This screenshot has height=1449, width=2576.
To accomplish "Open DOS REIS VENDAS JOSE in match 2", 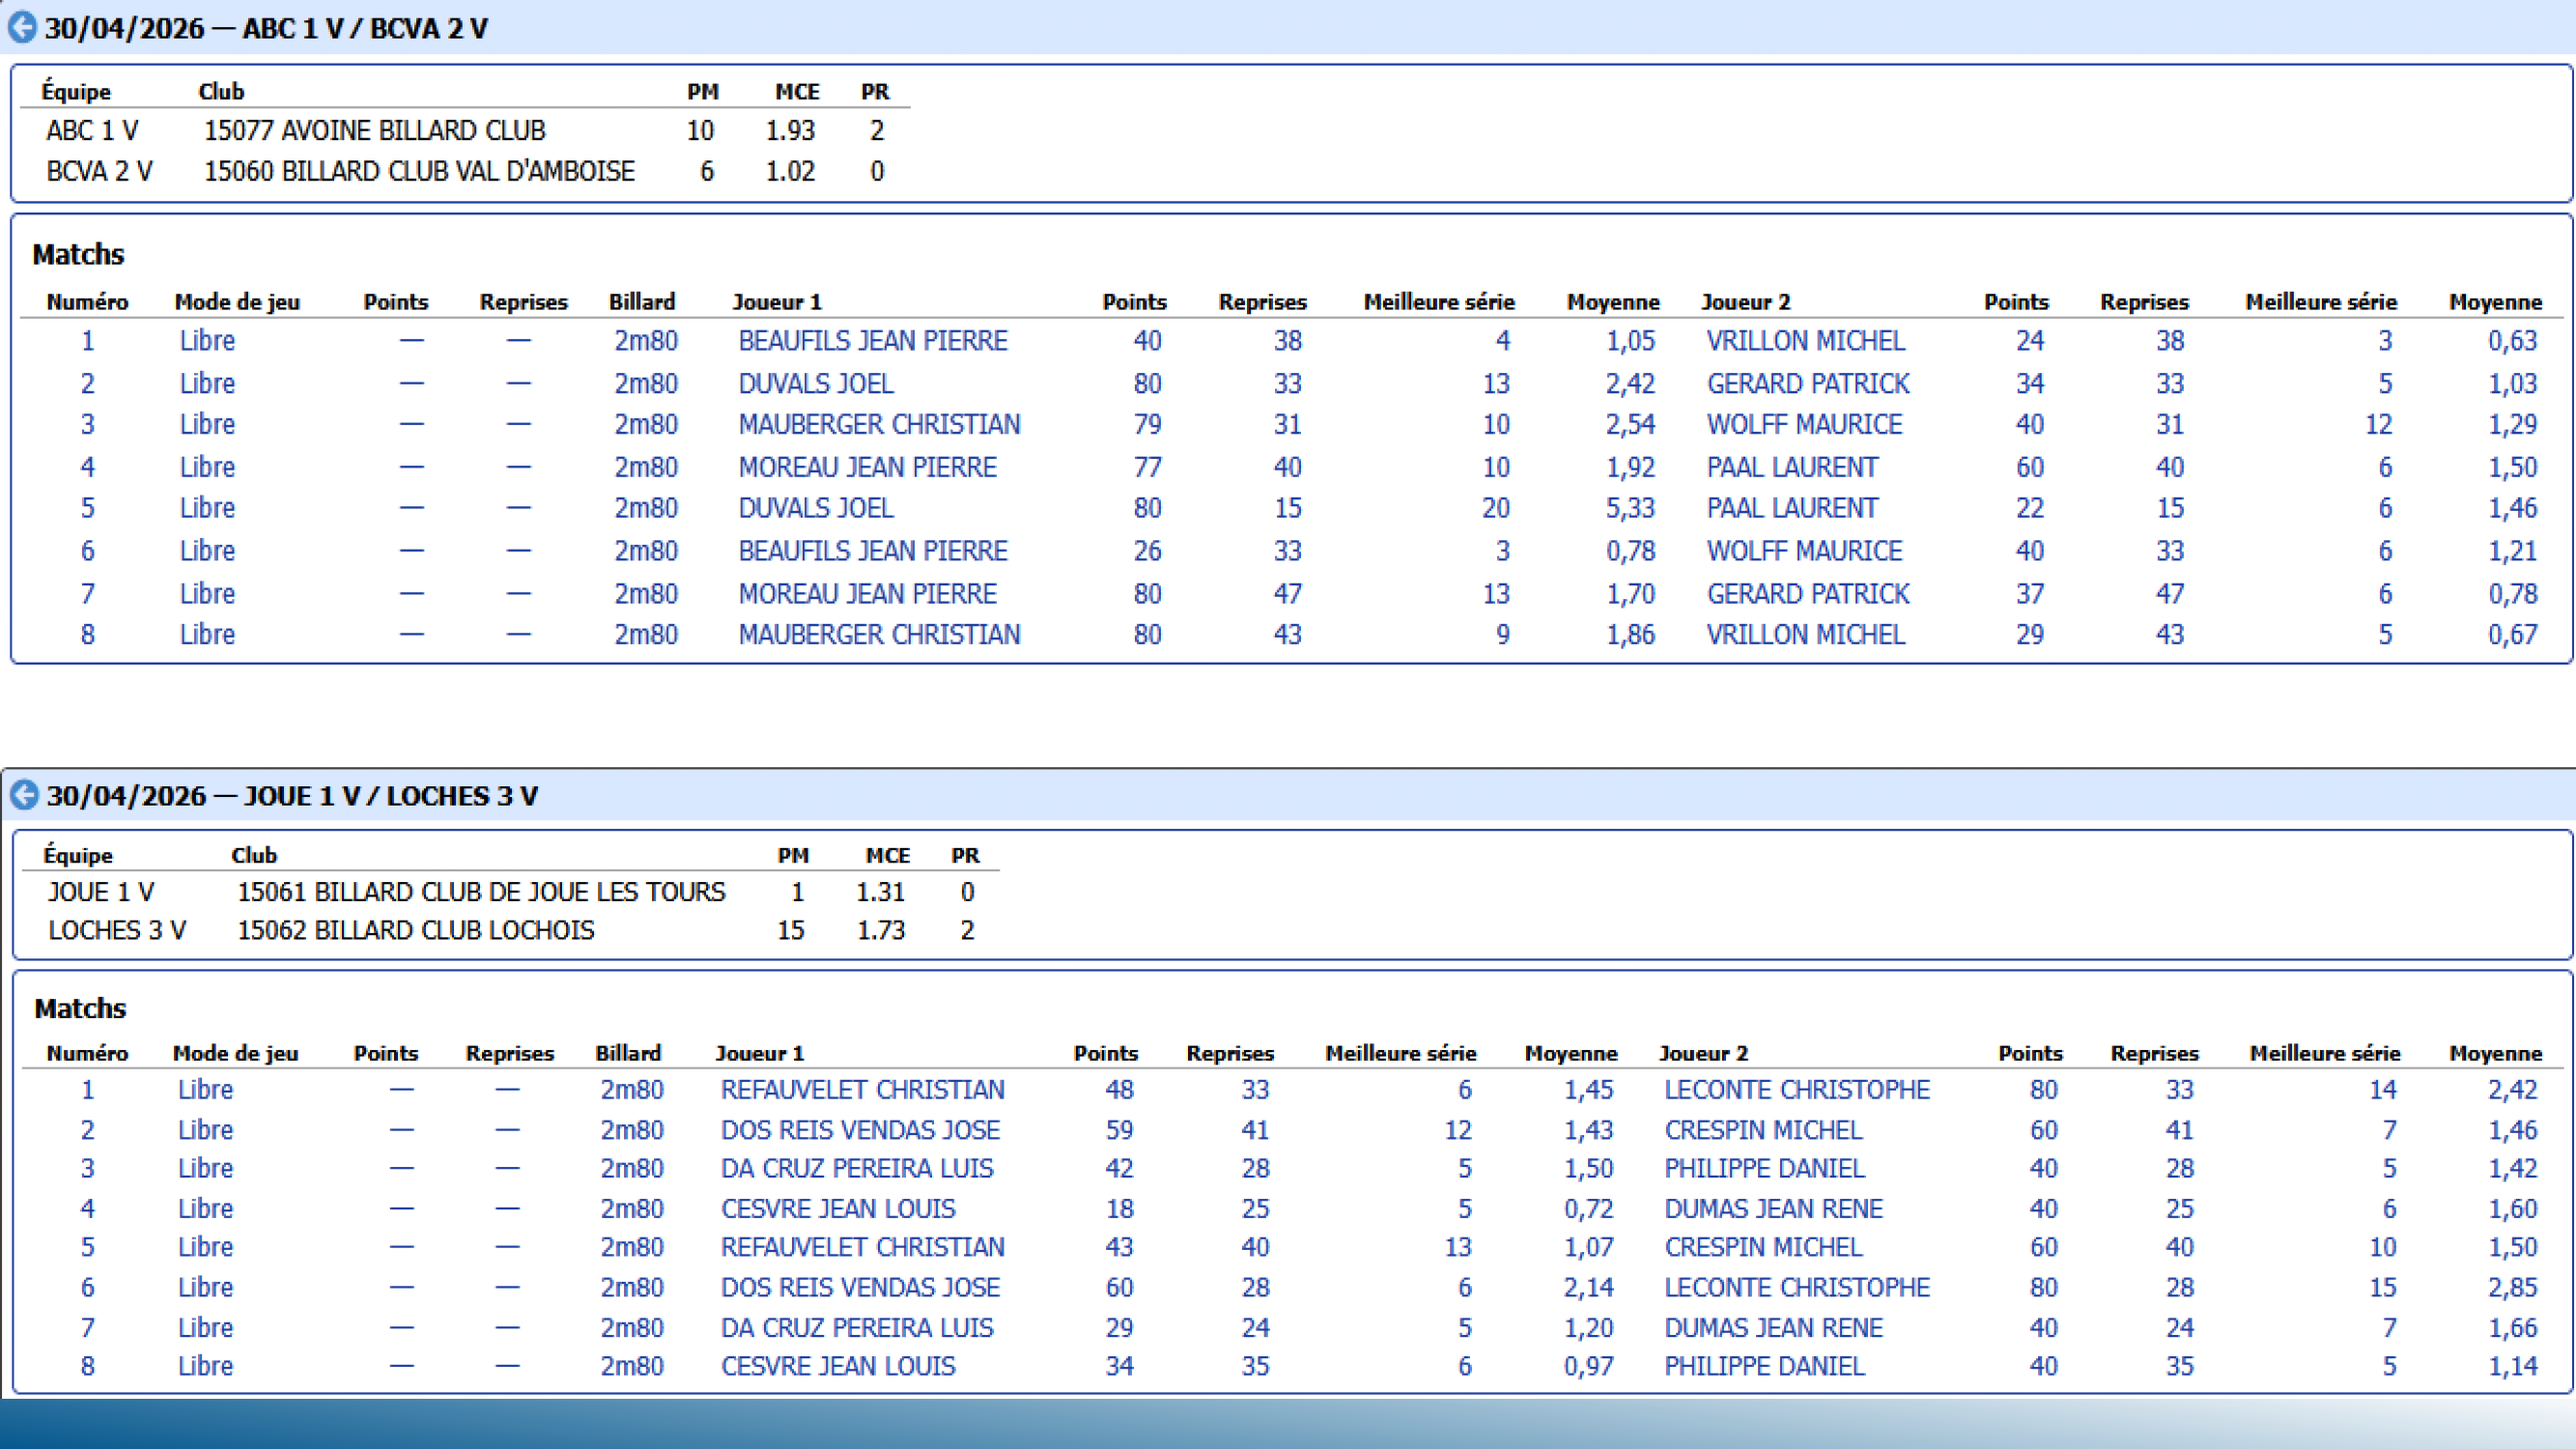I will coord(860,1130).
